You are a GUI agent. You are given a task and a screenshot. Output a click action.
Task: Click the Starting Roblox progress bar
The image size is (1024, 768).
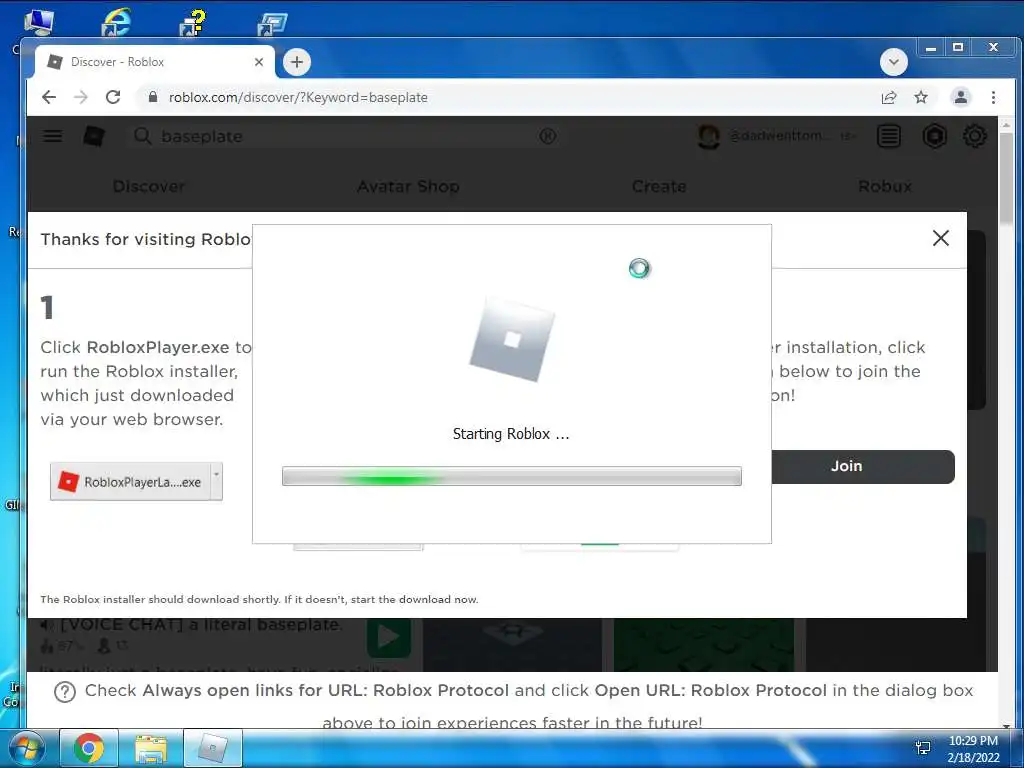point(511,476)
